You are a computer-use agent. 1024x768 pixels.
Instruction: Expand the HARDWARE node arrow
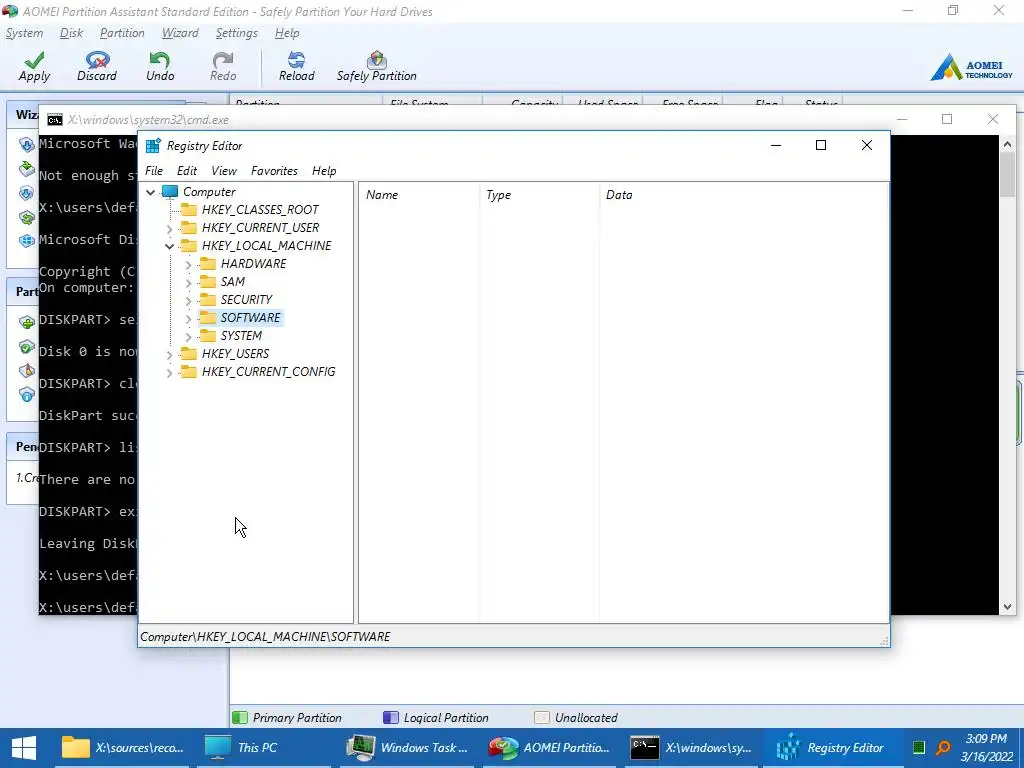(188, 264)
